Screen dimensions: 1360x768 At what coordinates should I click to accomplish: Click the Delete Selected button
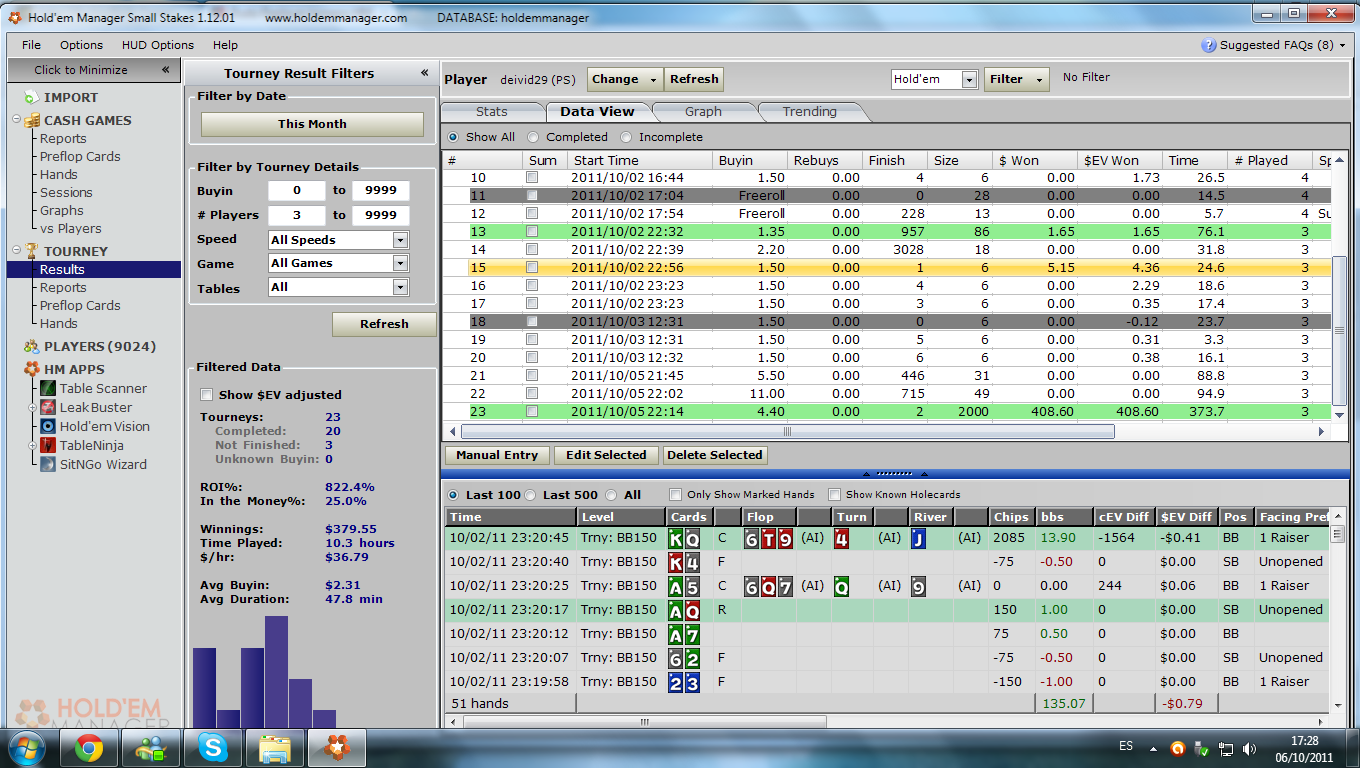(715, 455)
